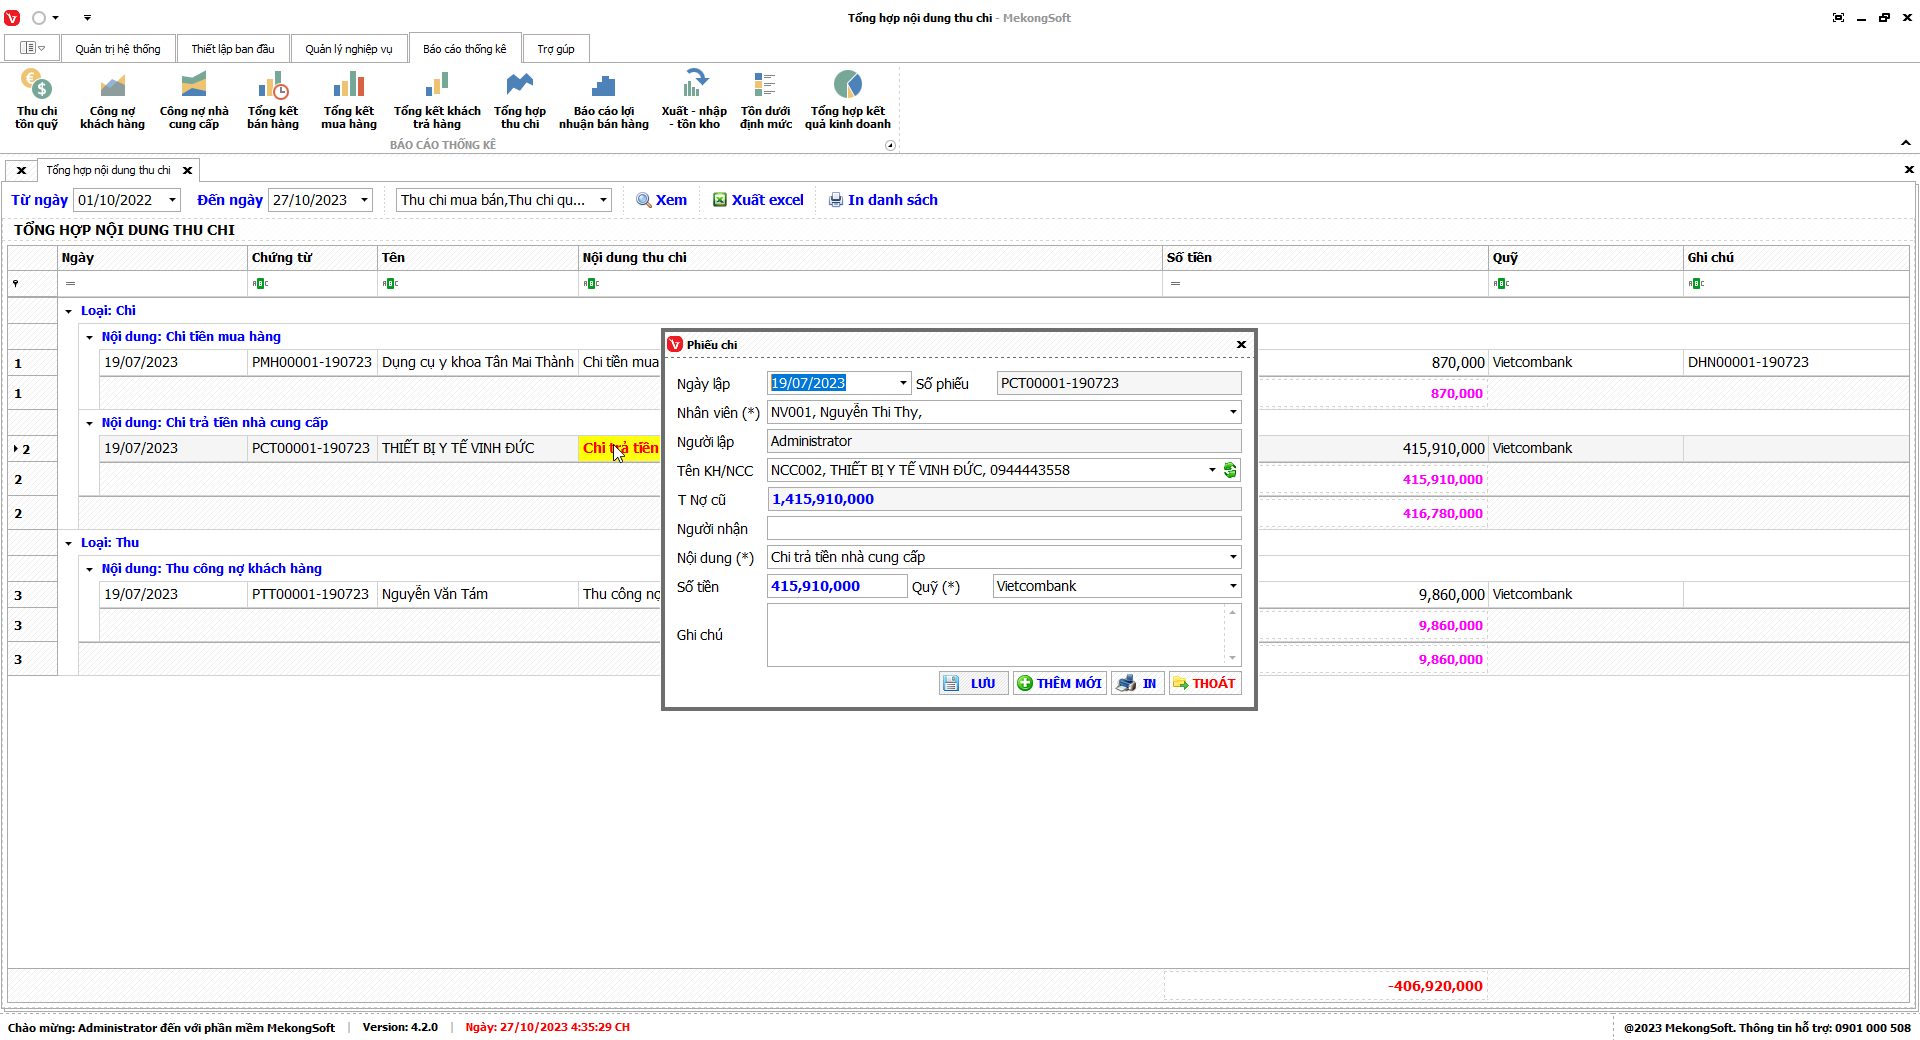Viewport: 1920px width, 1040px height.
Task: Open Tồn dưới định mức report
Action: click(765, 99)
